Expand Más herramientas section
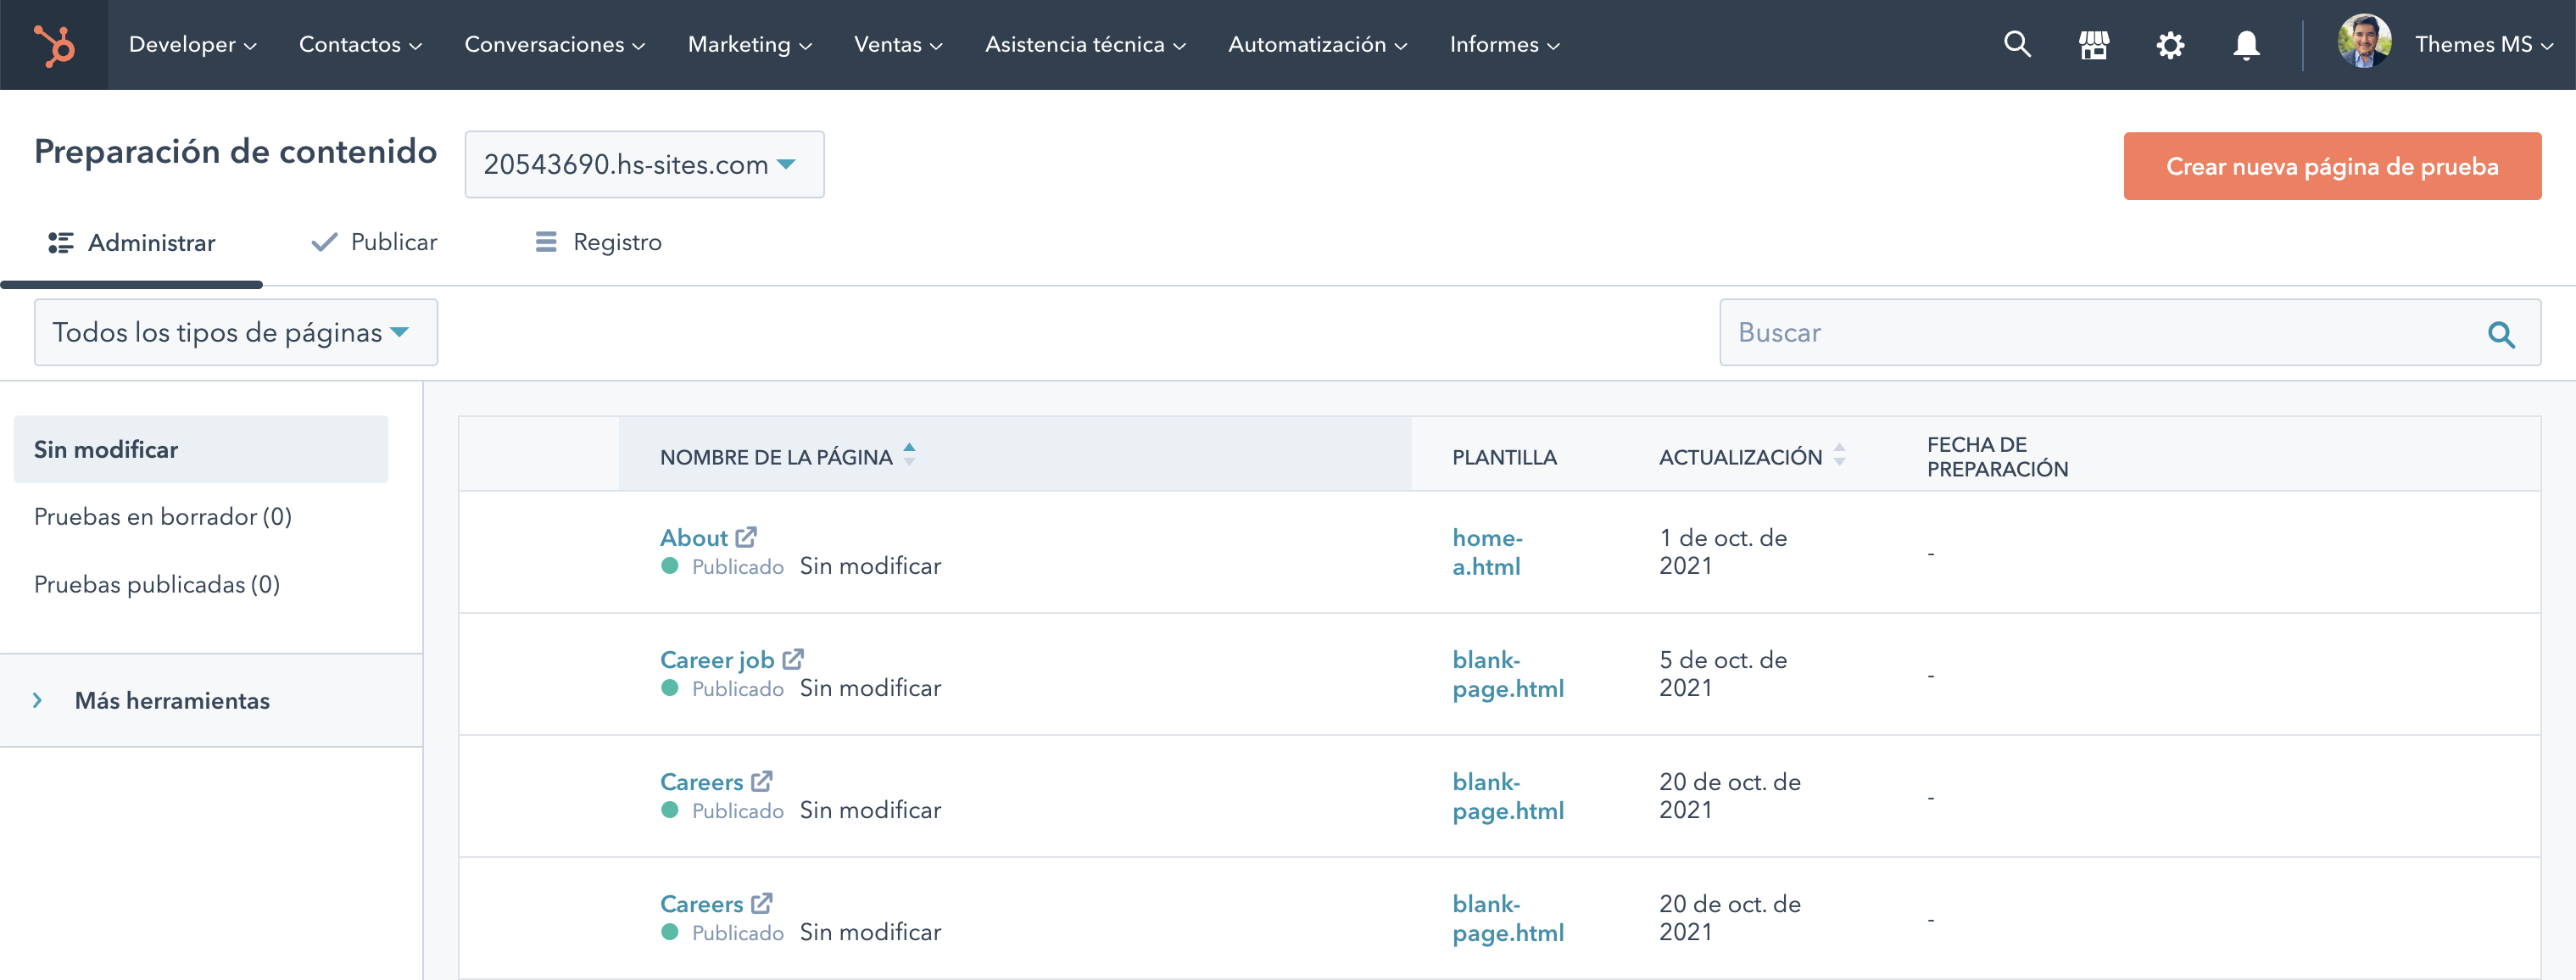This screenshot has width=2576, height=980. (171, 700)
